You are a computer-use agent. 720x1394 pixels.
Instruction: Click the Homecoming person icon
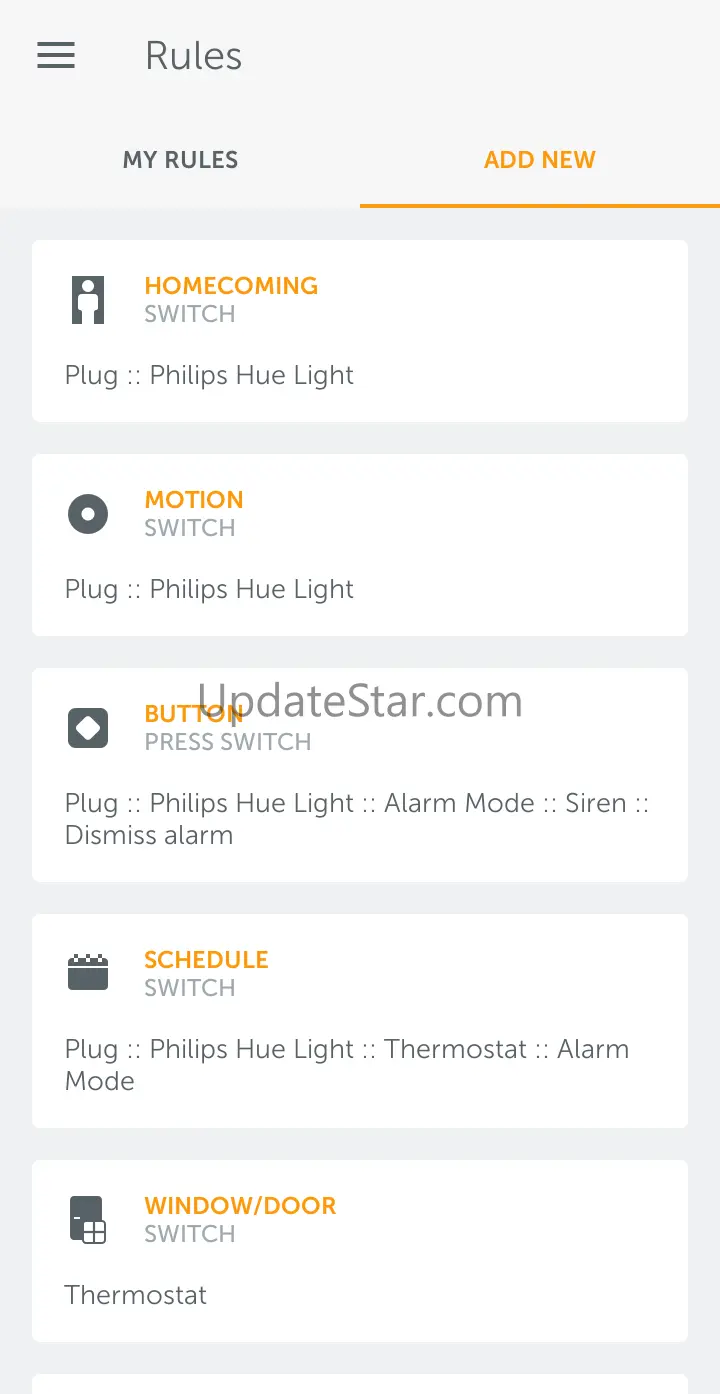click(88, 300)
